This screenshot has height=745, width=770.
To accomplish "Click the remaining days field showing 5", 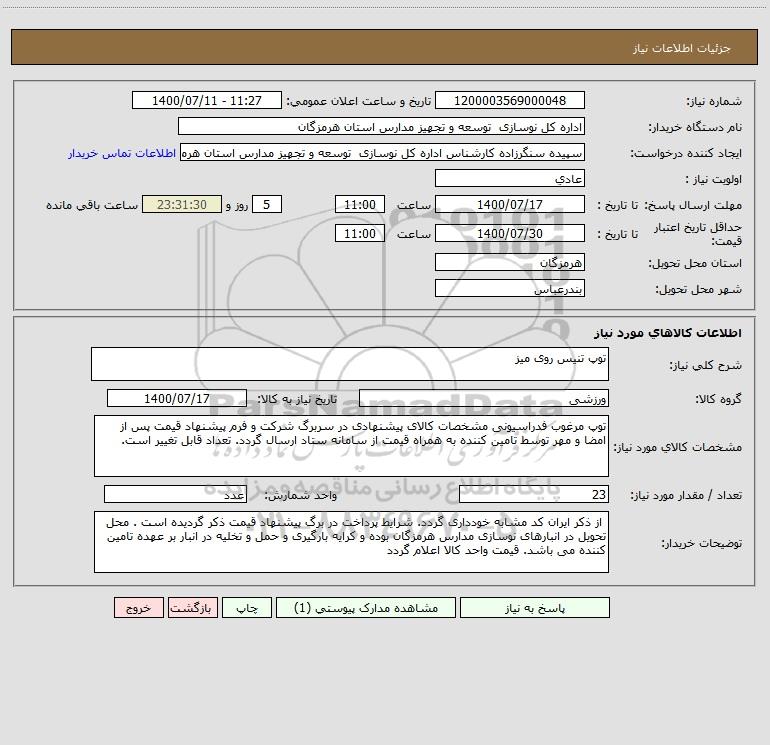I will (x=267, y=204).
